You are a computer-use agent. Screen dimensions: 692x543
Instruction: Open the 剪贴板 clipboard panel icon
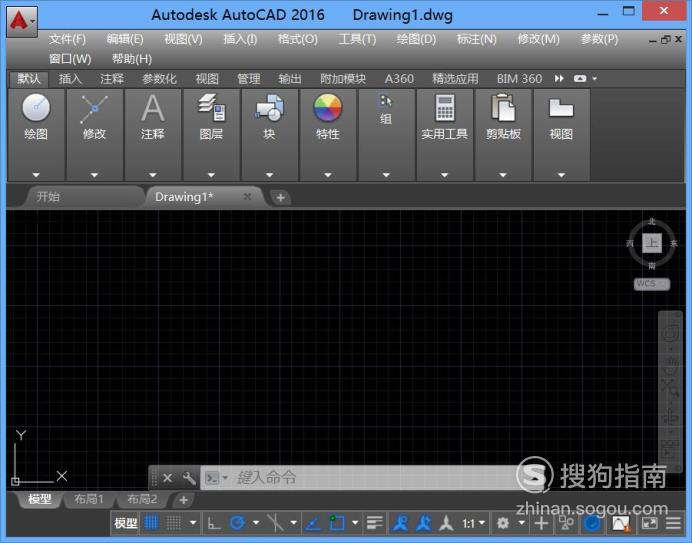[503, 107]
